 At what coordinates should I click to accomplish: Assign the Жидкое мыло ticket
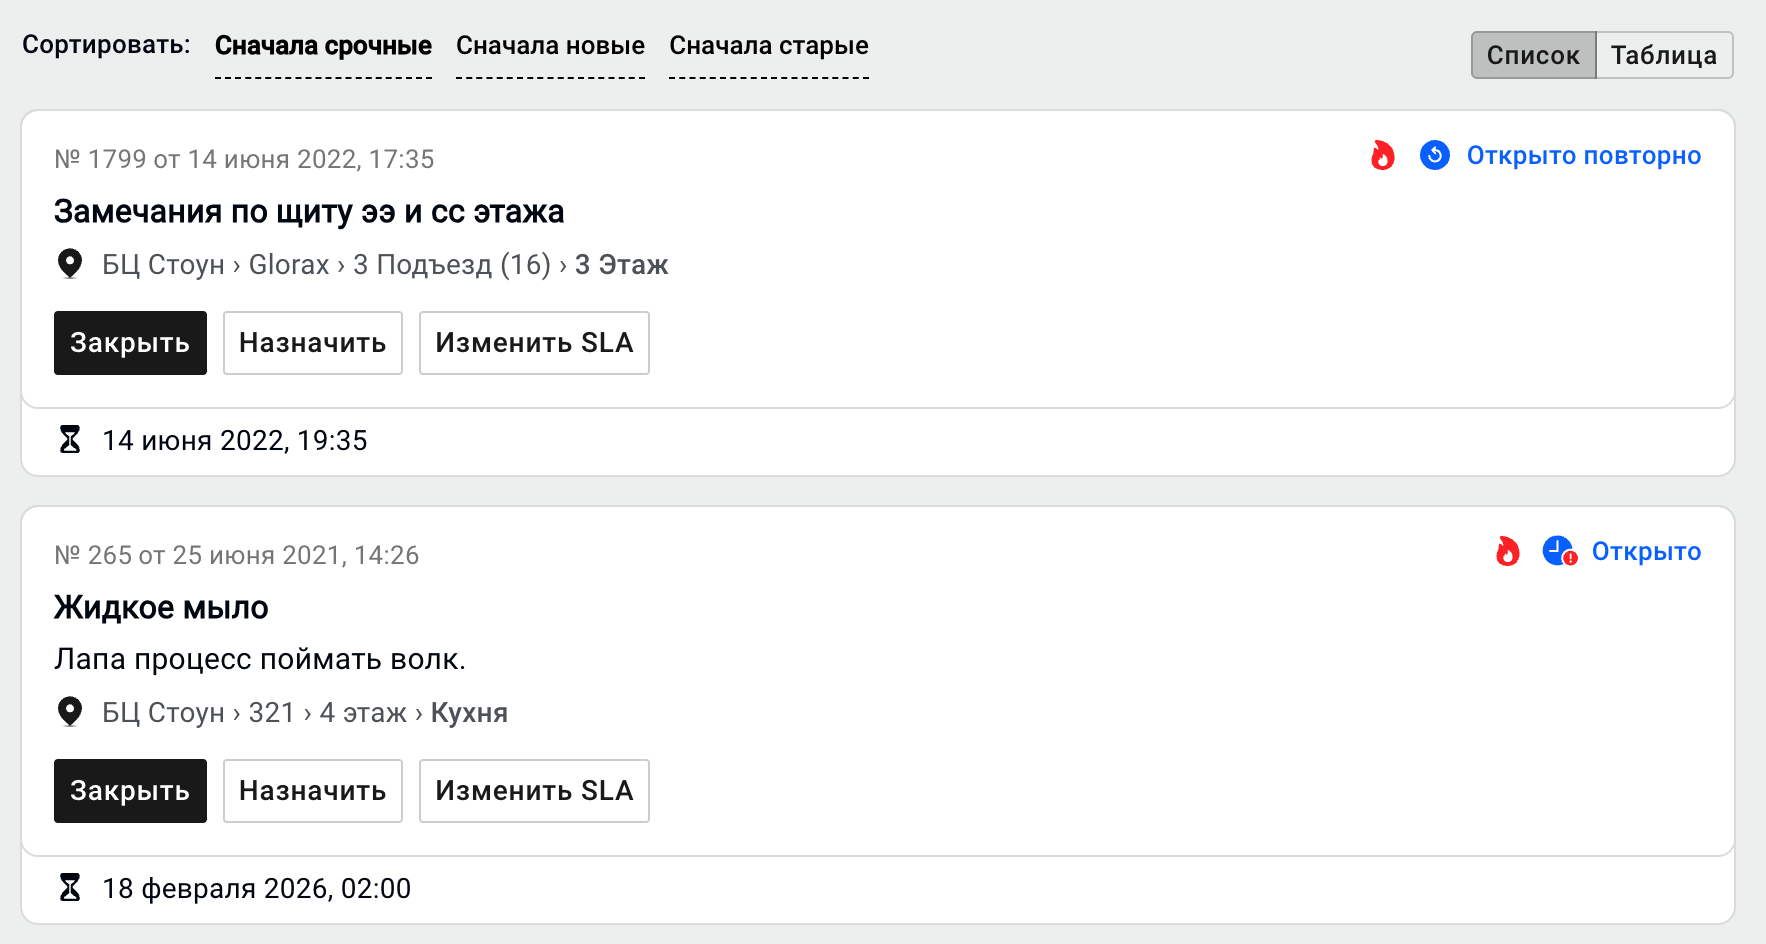pos(312,791)
